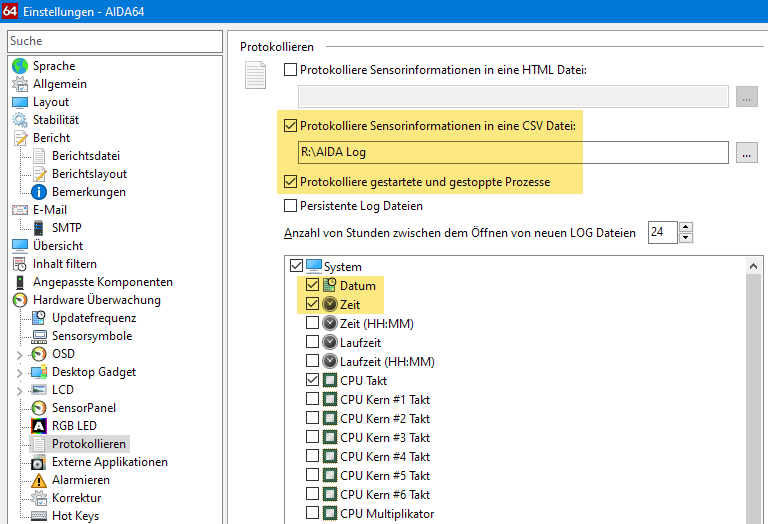Click the Suche search field

point(115,41)
